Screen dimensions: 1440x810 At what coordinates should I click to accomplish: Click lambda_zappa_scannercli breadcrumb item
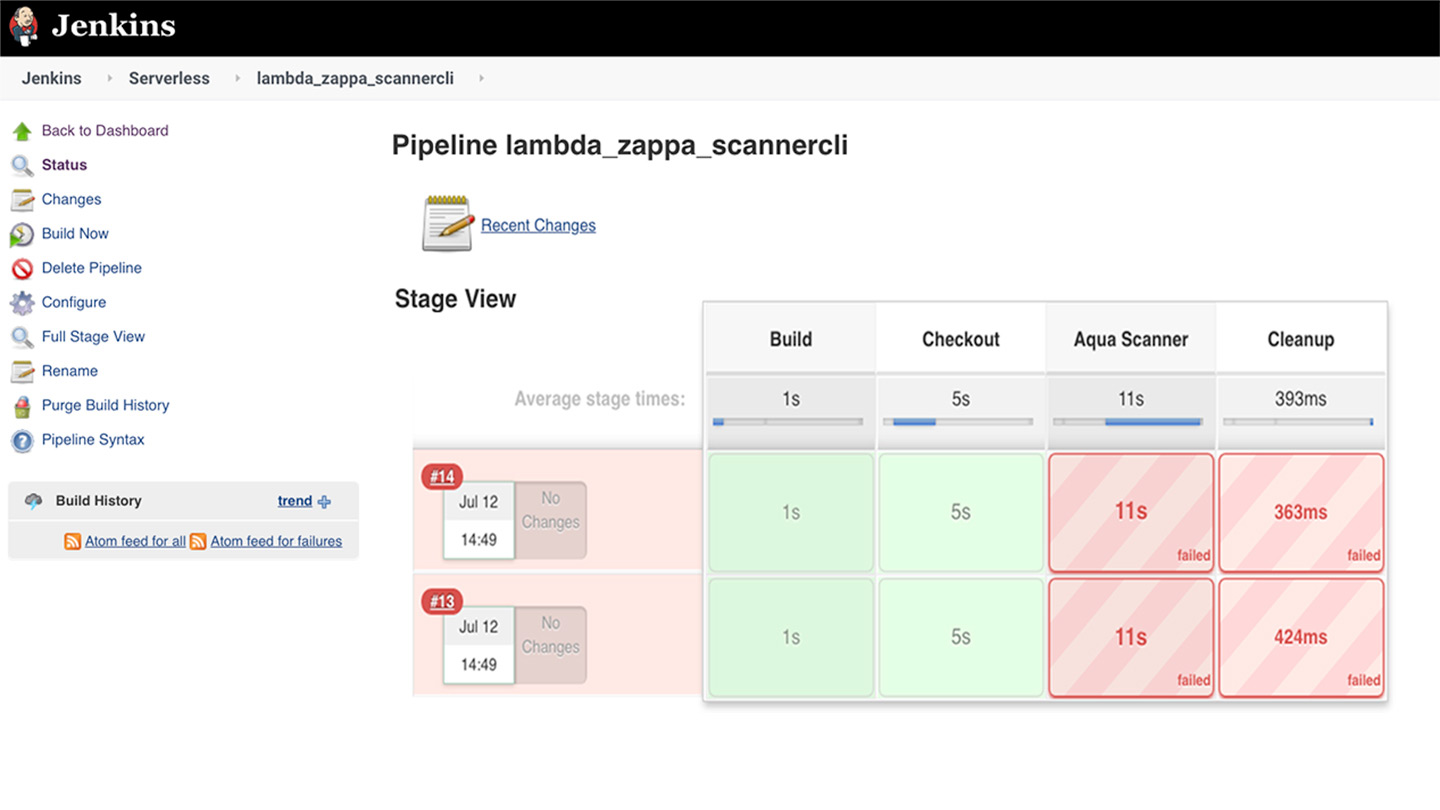pyautogui.click(x=355, y=78)
